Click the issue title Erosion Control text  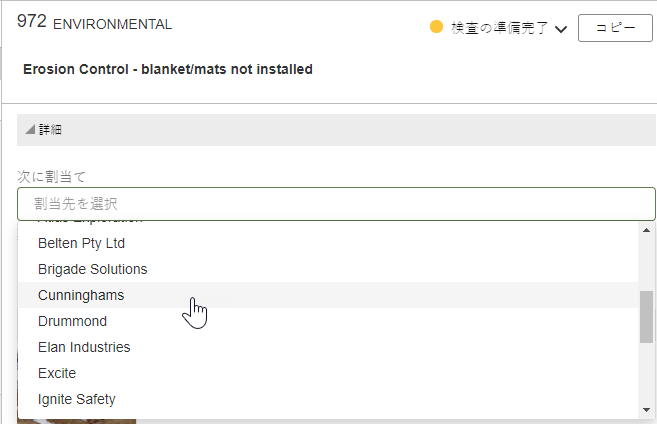[x=168, y=69]
